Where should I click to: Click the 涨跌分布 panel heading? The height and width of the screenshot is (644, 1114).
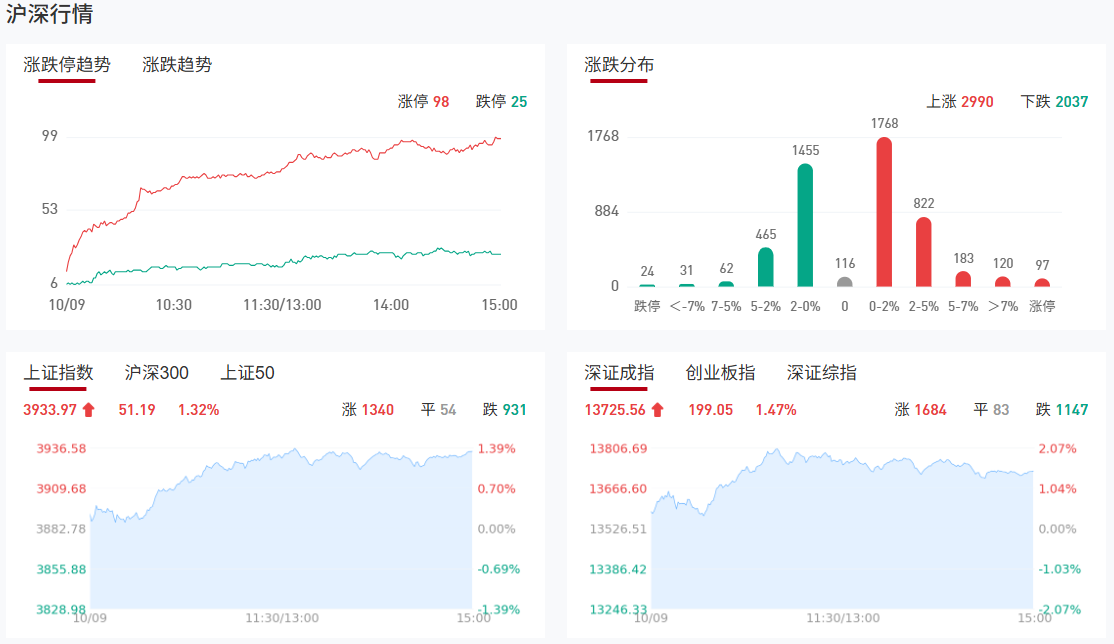pyautogui.click(x=619, y=65)
